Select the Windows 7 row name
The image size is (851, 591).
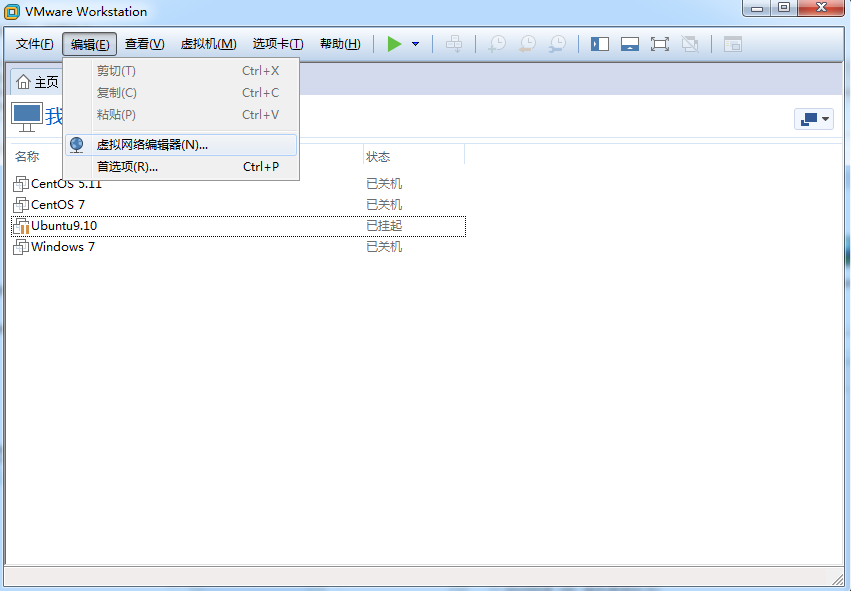[x=63, y=247]
